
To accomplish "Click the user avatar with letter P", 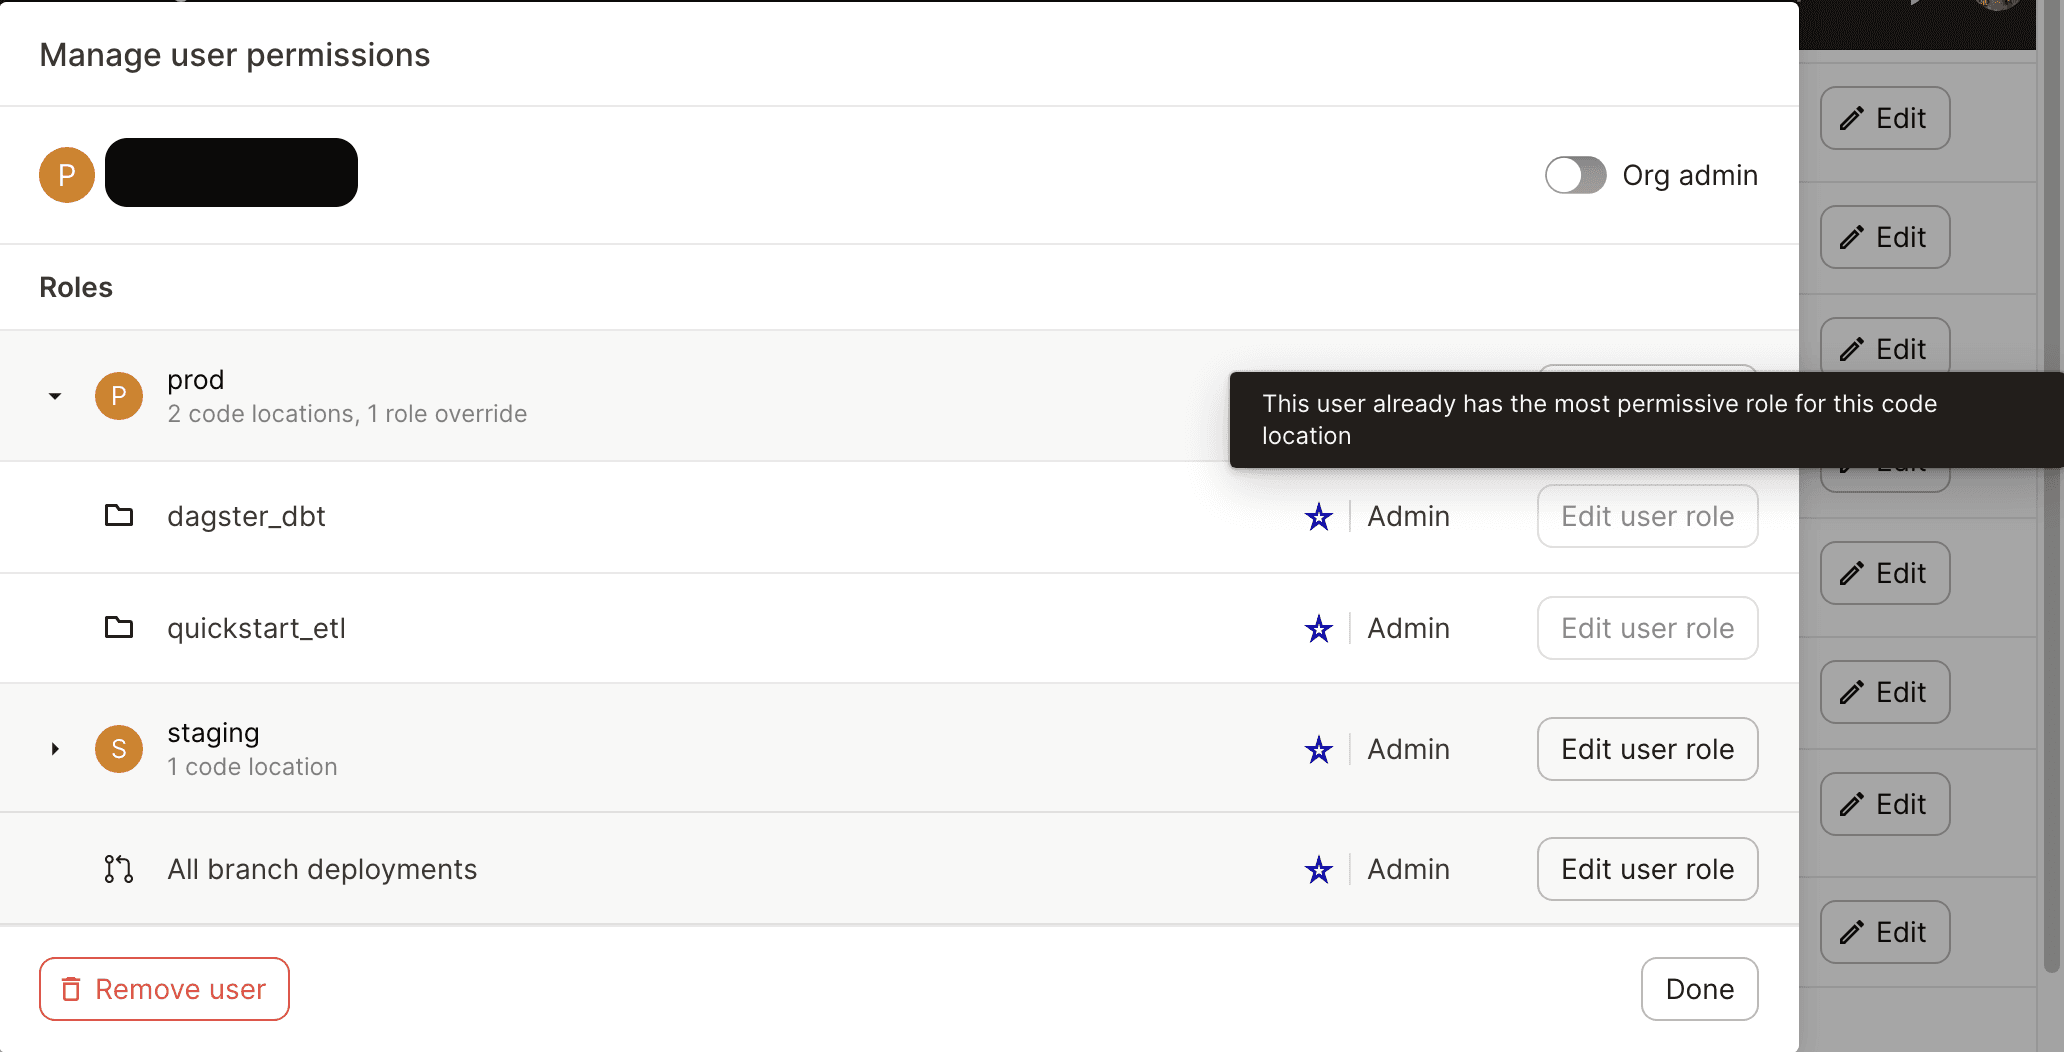I will pyautogui.click(x=67, y=175).
